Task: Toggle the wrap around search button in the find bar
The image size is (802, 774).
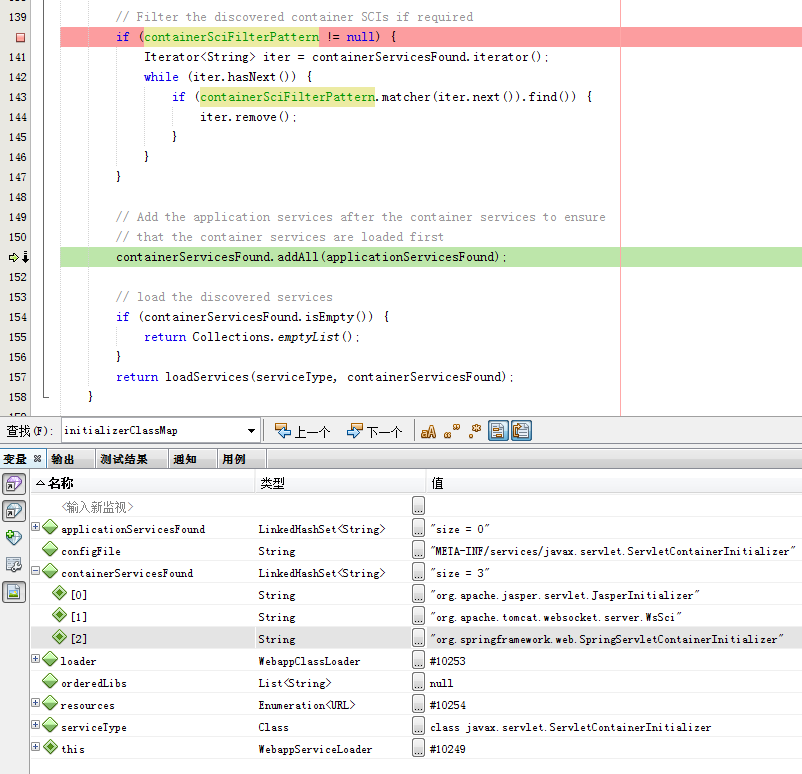Action: click(521, 431)
